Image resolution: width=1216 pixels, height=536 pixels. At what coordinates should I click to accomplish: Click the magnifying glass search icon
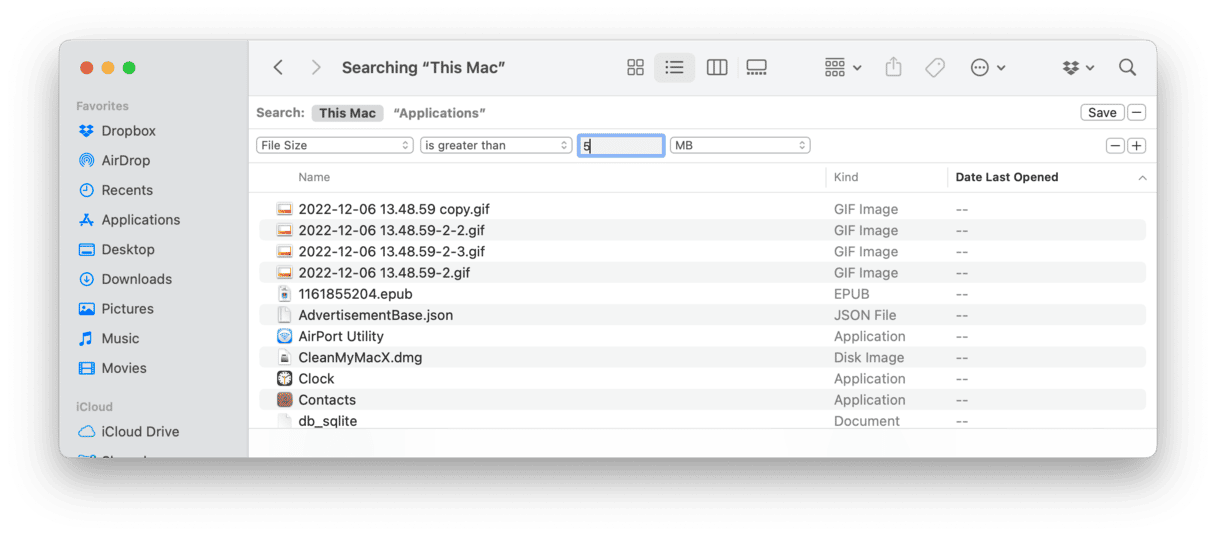[1128, 68]
